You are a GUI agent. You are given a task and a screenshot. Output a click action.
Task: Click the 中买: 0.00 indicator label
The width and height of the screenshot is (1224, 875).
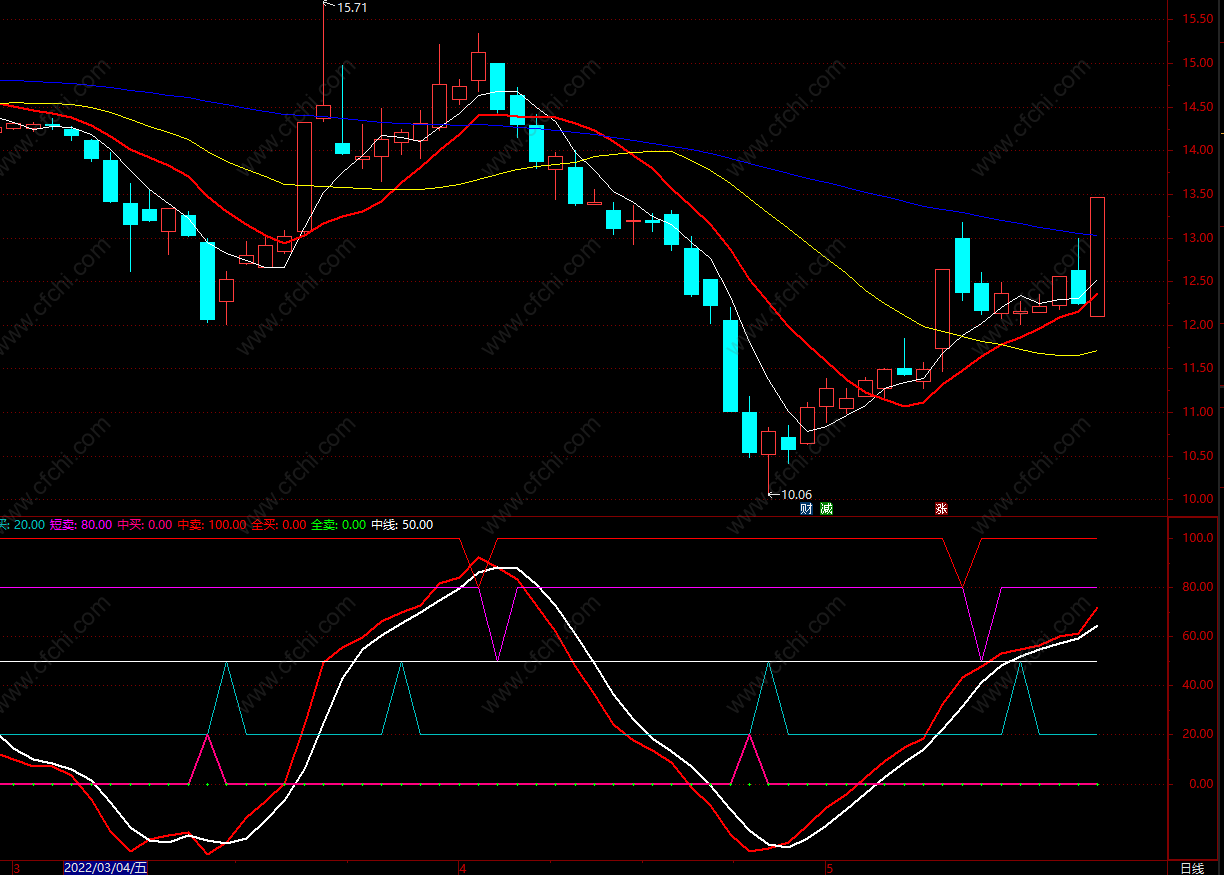(145, 525)
